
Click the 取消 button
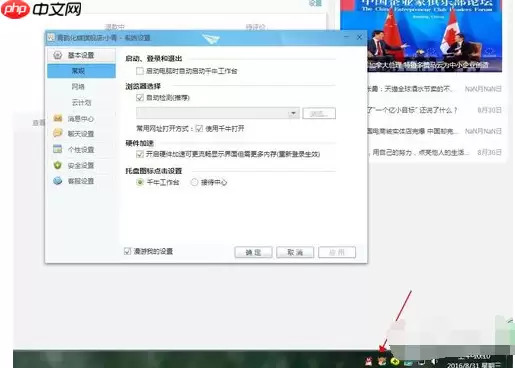[x=295, y=252]
